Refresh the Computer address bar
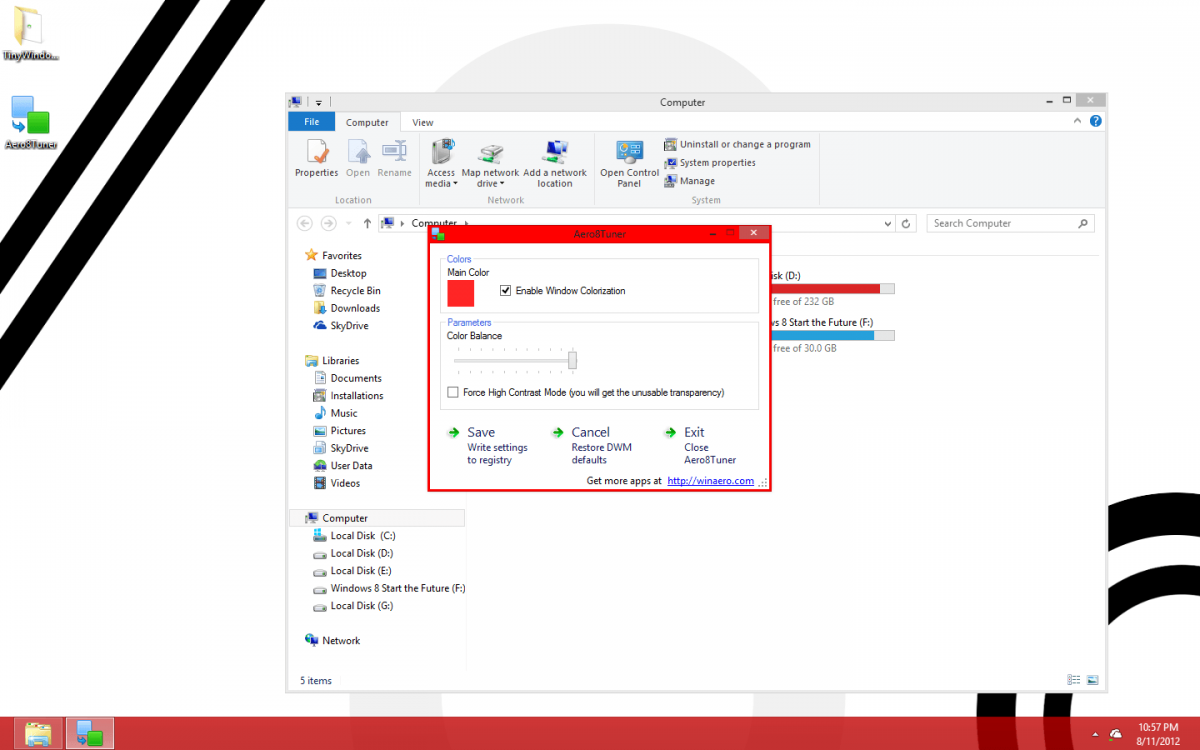1200x750 pixels. pyautogui.click(x=906, y=224)
